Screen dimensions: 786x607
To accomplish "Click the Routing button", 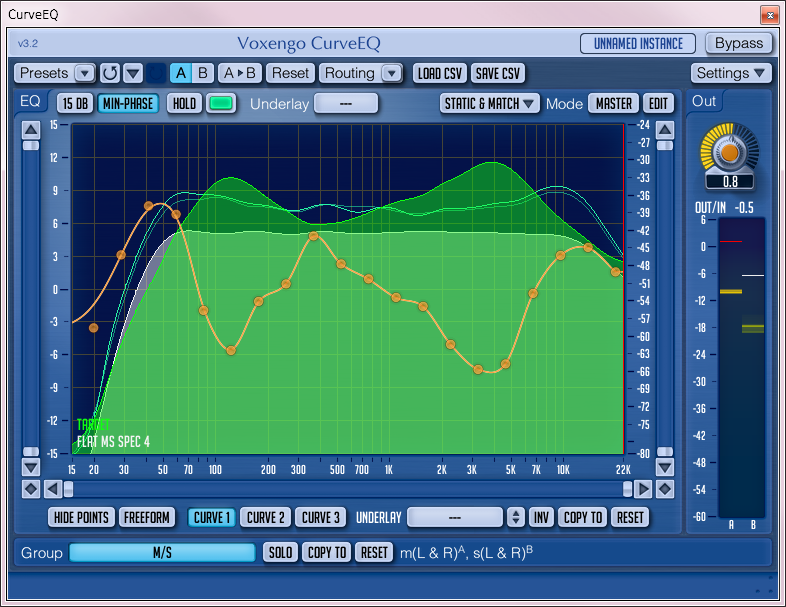I will point(350,73).
